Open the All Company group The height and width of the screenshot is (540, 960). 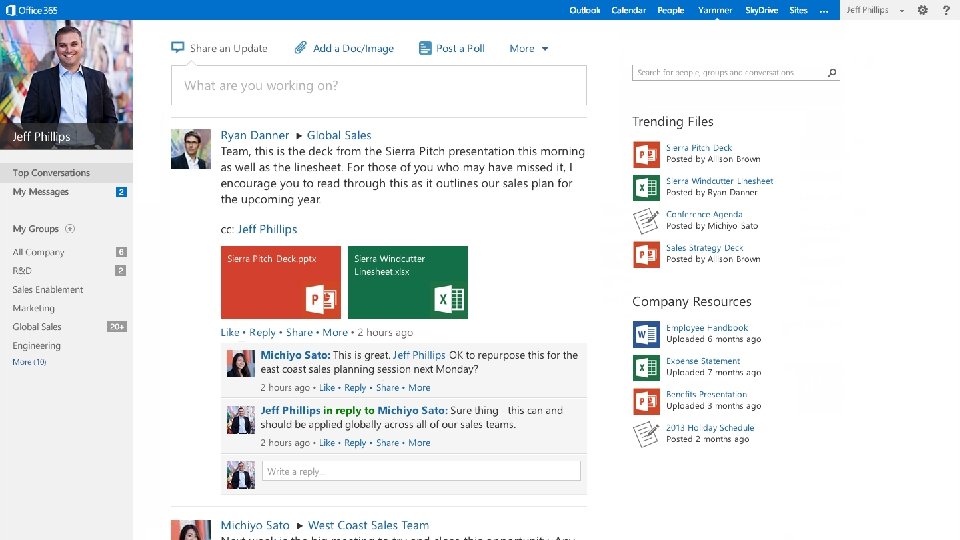[38, 252]
